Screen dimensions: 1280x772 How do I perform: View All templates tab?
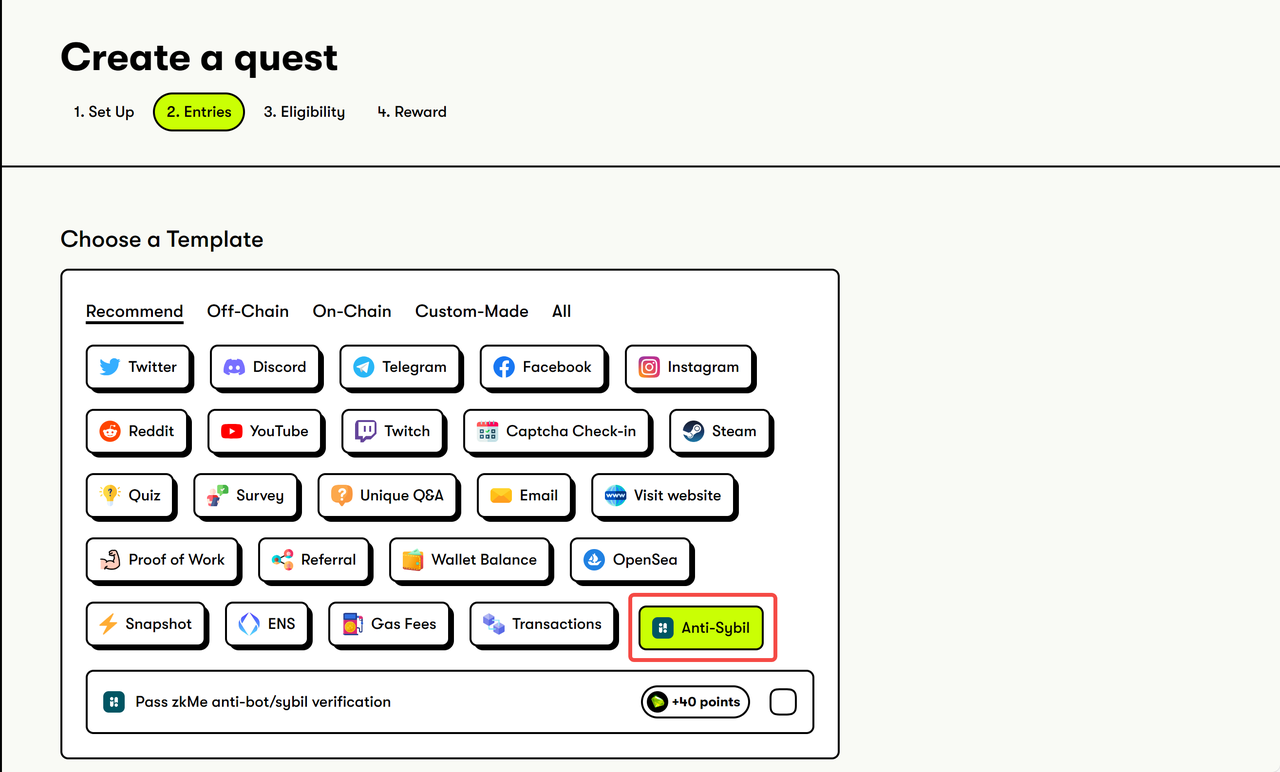(x=562, y=311)
